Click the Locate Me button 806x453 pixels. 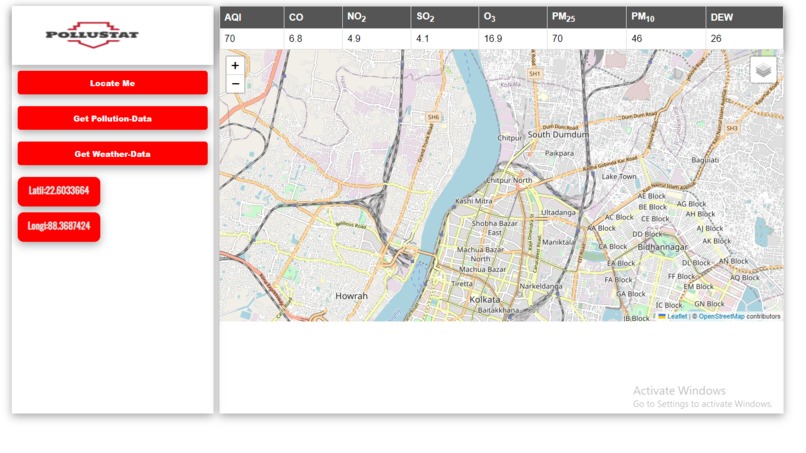pos(113,83)
